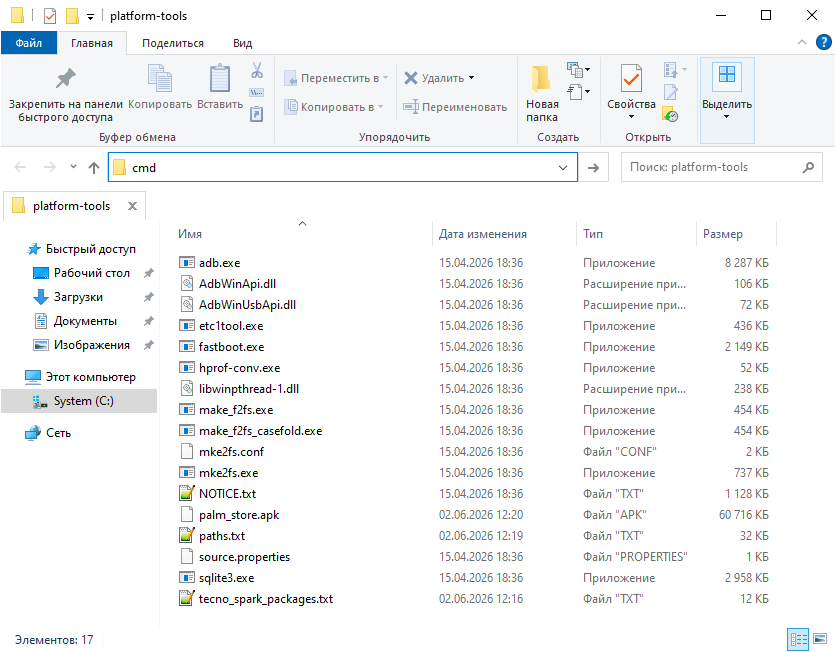Sort by the Размер column header
This screenshot has width=836, height=652.
[722, 234]
